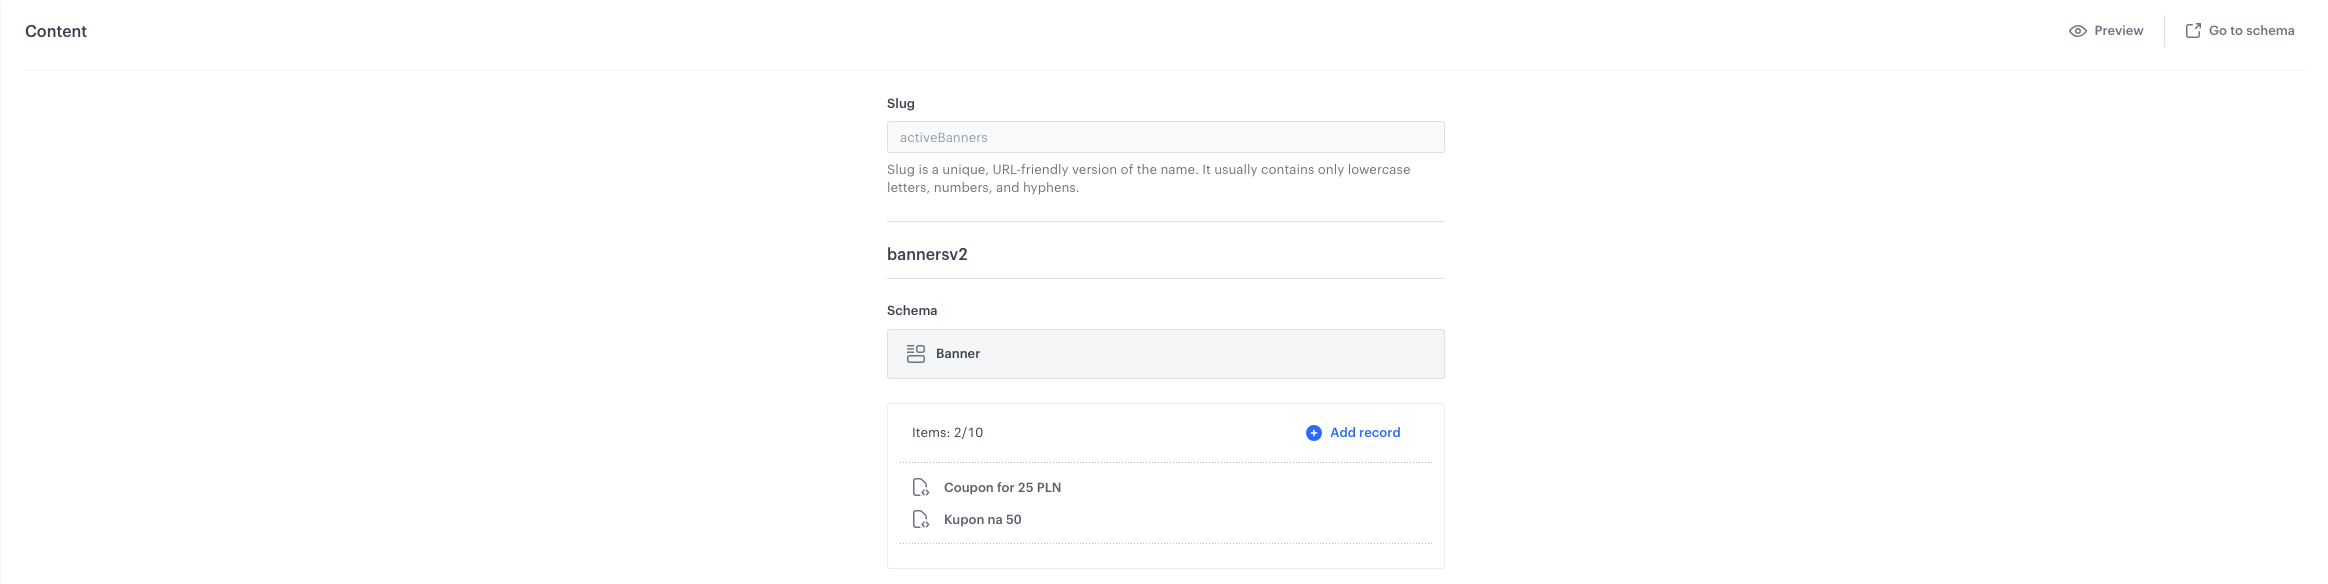Click the Items 2/10 counter
The width and height of the screenshot is (2328, 584).
click(947, 433)
